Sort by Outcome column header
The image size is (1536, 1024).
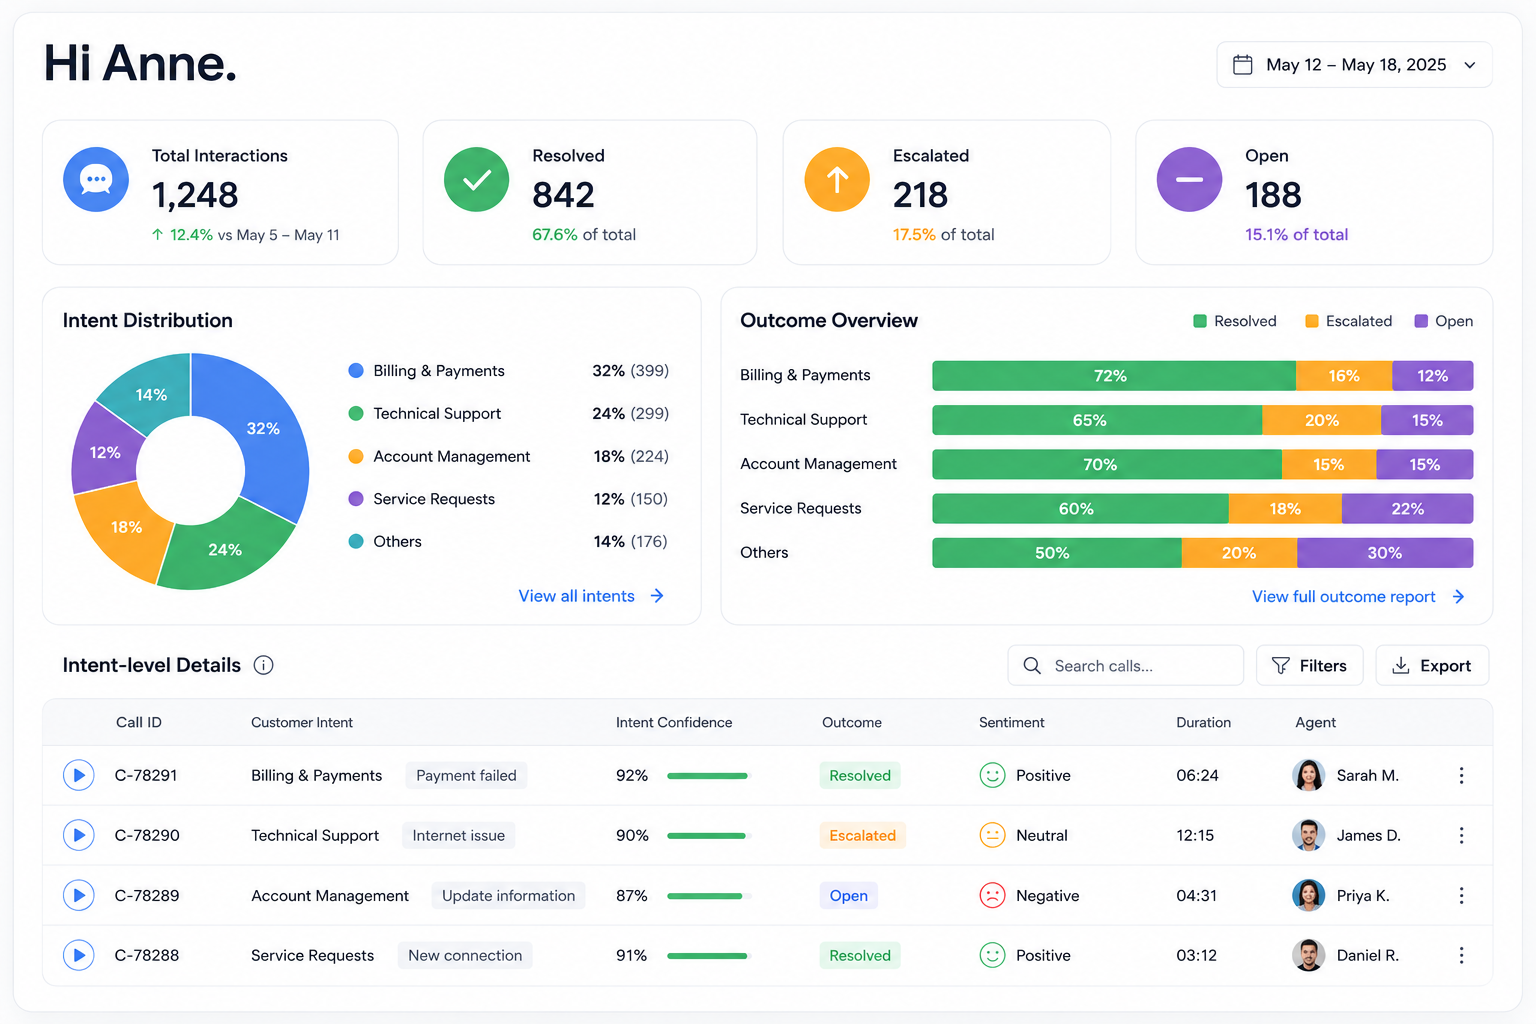pos(852,723)
